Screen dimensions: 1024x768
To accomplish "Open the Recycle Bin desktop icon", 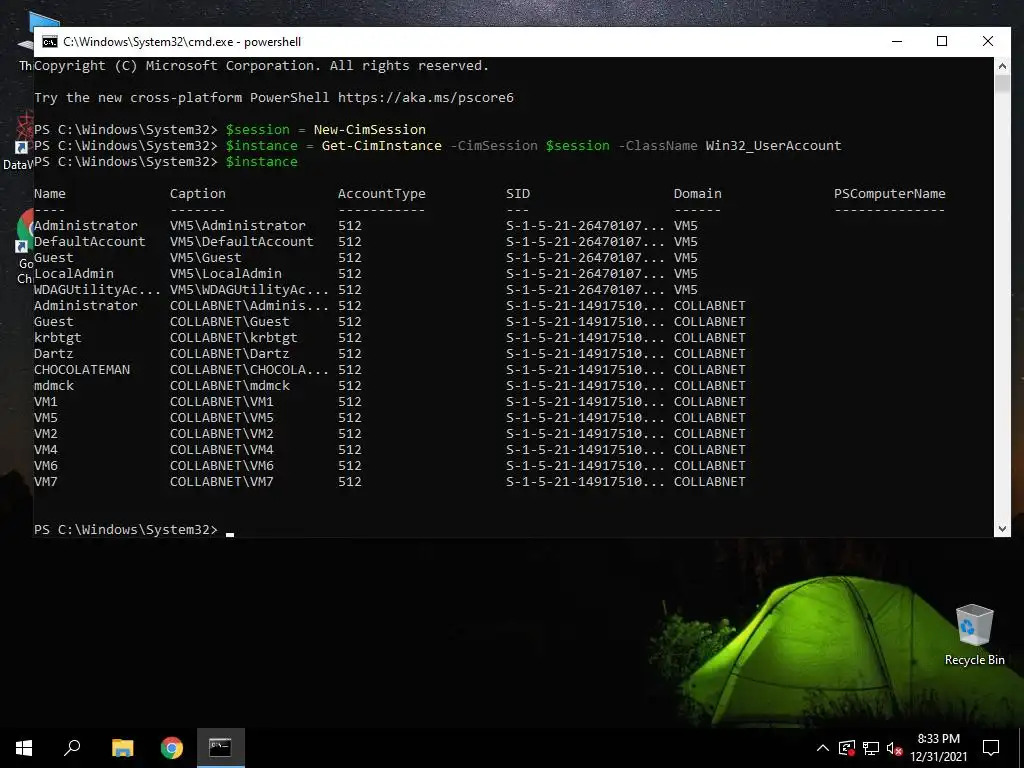I will (974, 635).
